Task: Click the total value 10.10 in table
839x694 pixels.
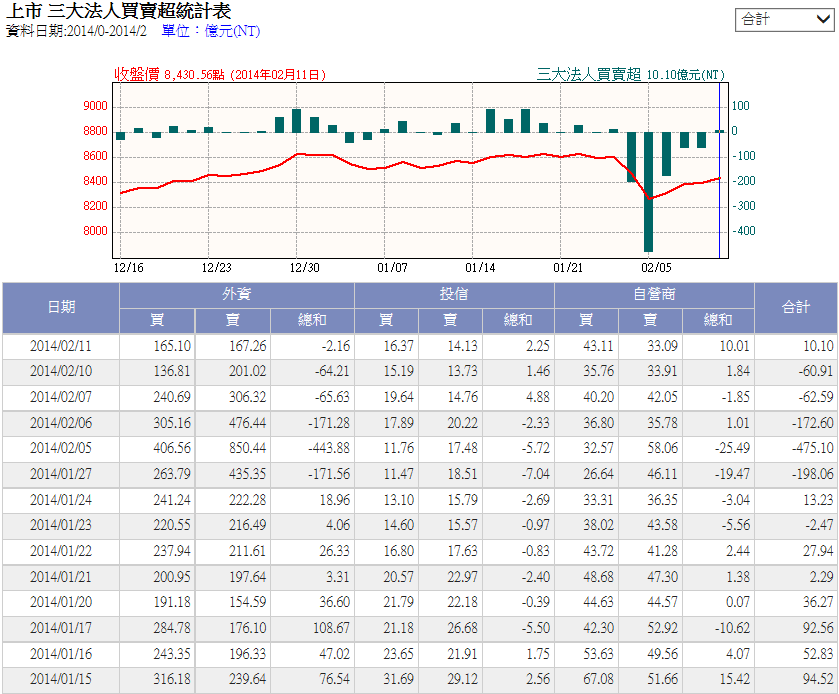Action: pyautogui.click(x=819, y=346)
